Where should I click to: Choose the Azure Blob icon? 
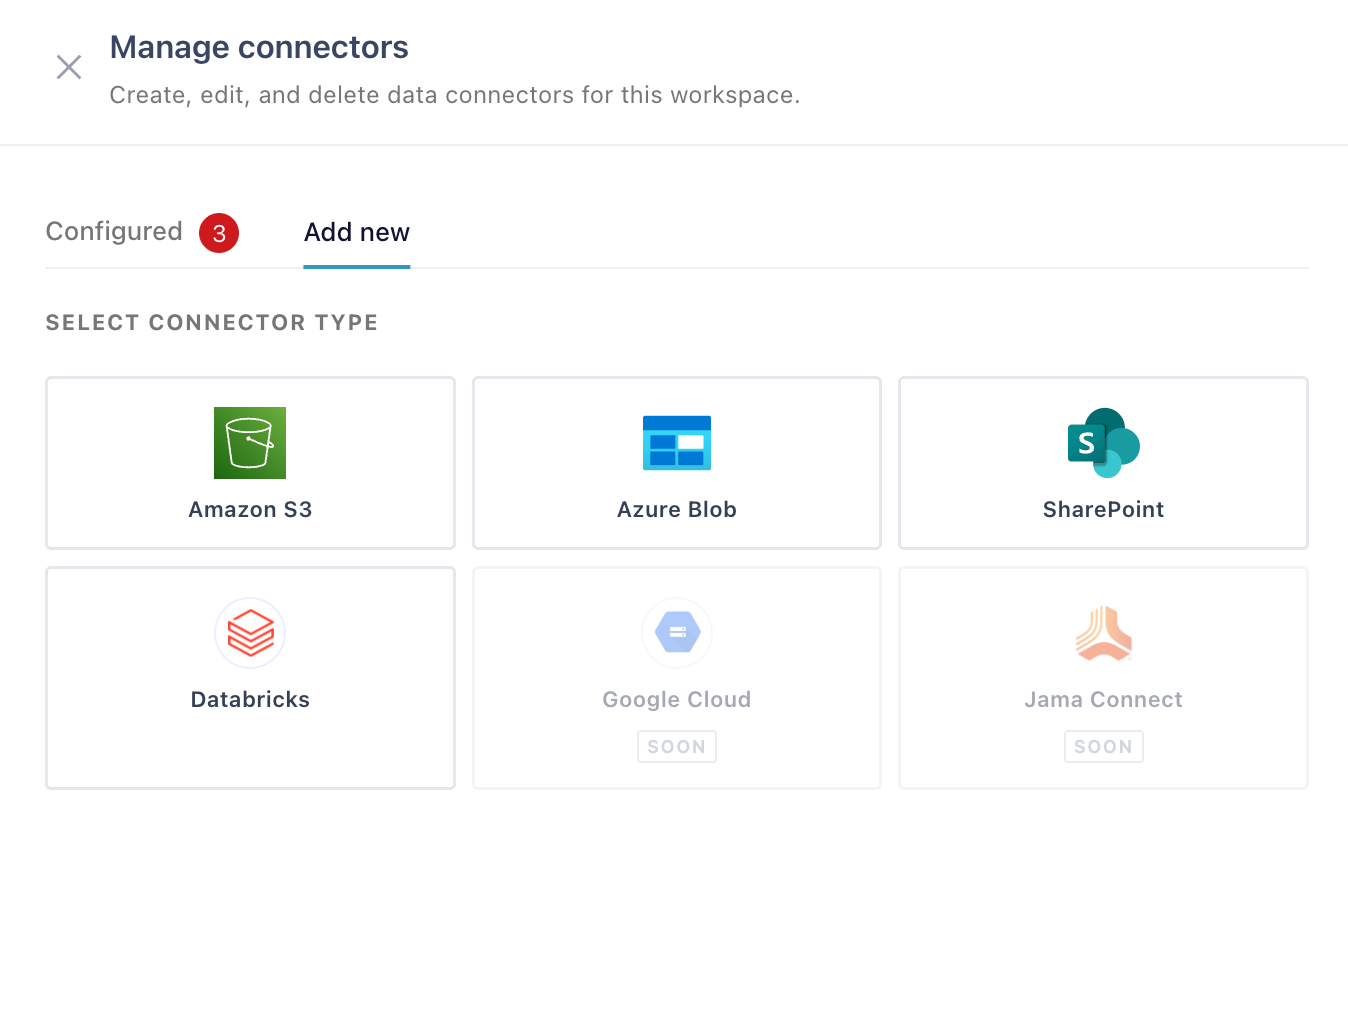(677, 443)
